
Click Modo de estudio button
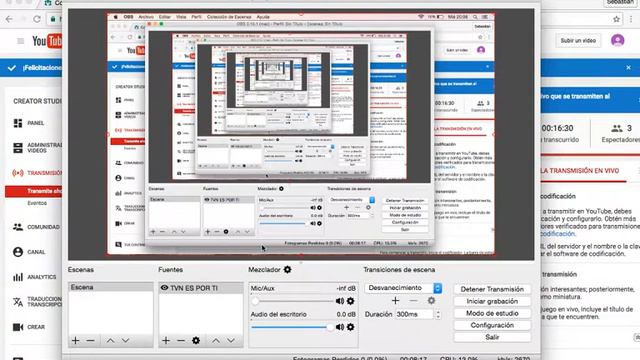492,313
